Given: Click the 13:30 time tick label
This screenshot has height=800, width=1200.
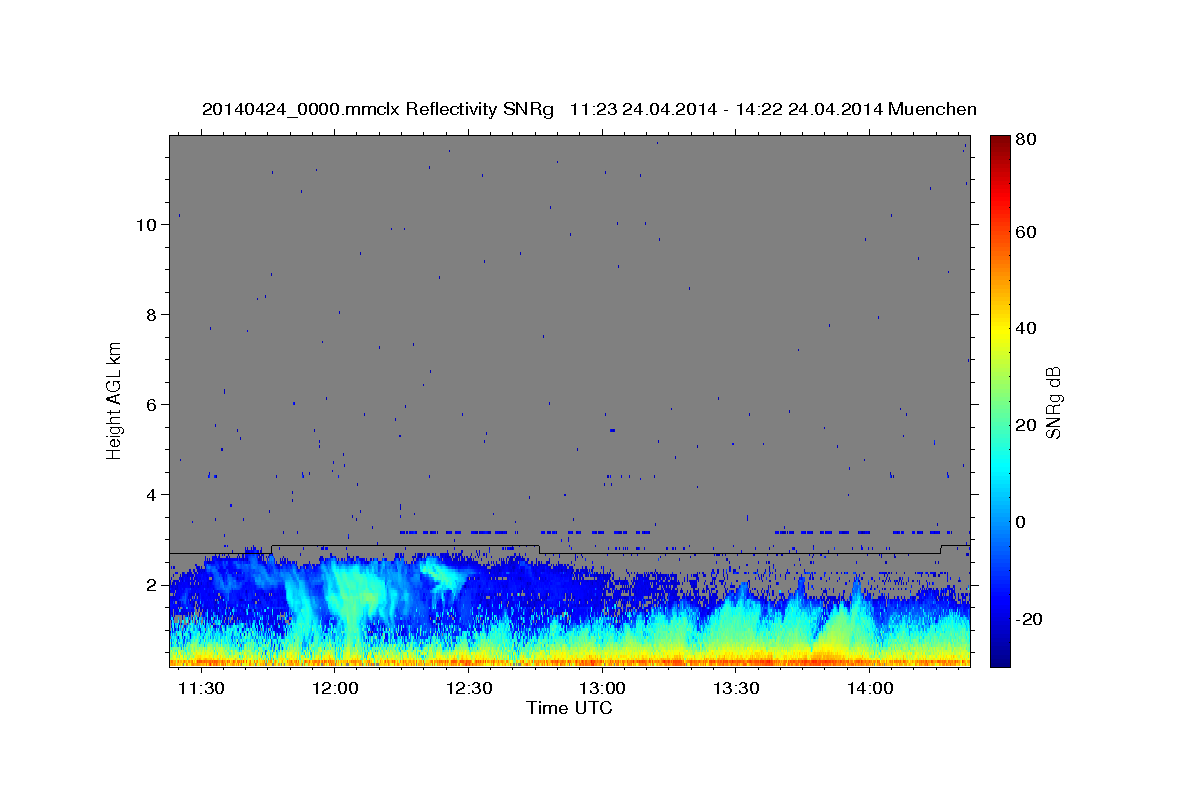Looking at the screenshot, I should [x=737, y=690].
